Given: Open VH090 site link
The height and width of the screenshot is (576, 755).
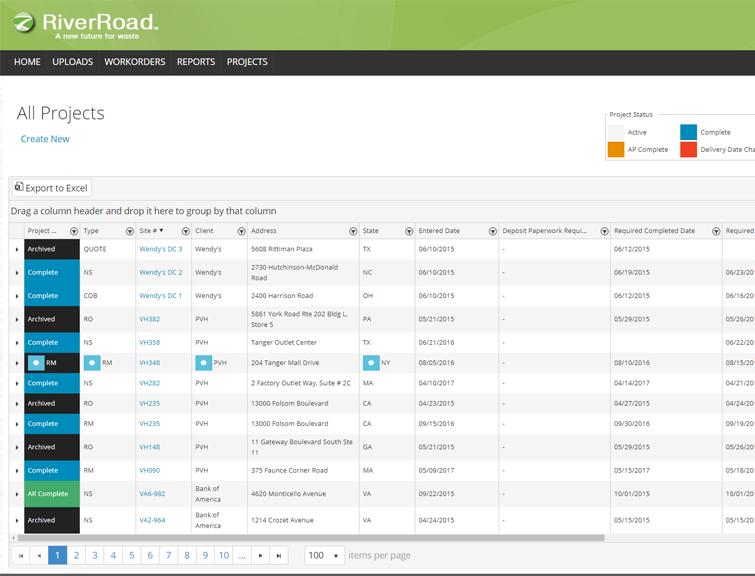Looking at the screenshot, I should pyautogui.click(x=149, y=471).
